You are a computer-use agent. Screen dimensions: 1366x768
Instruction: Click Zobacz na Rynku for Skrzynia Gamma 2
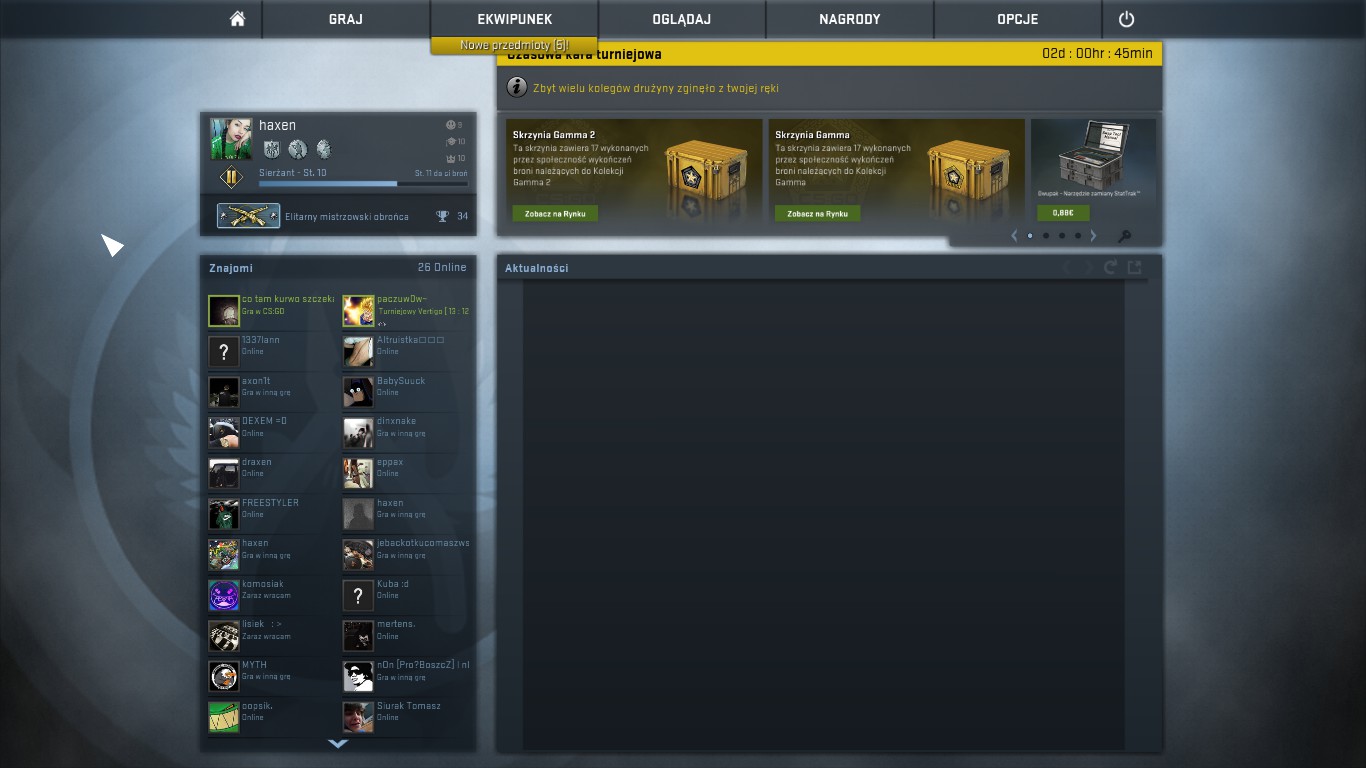555,213
